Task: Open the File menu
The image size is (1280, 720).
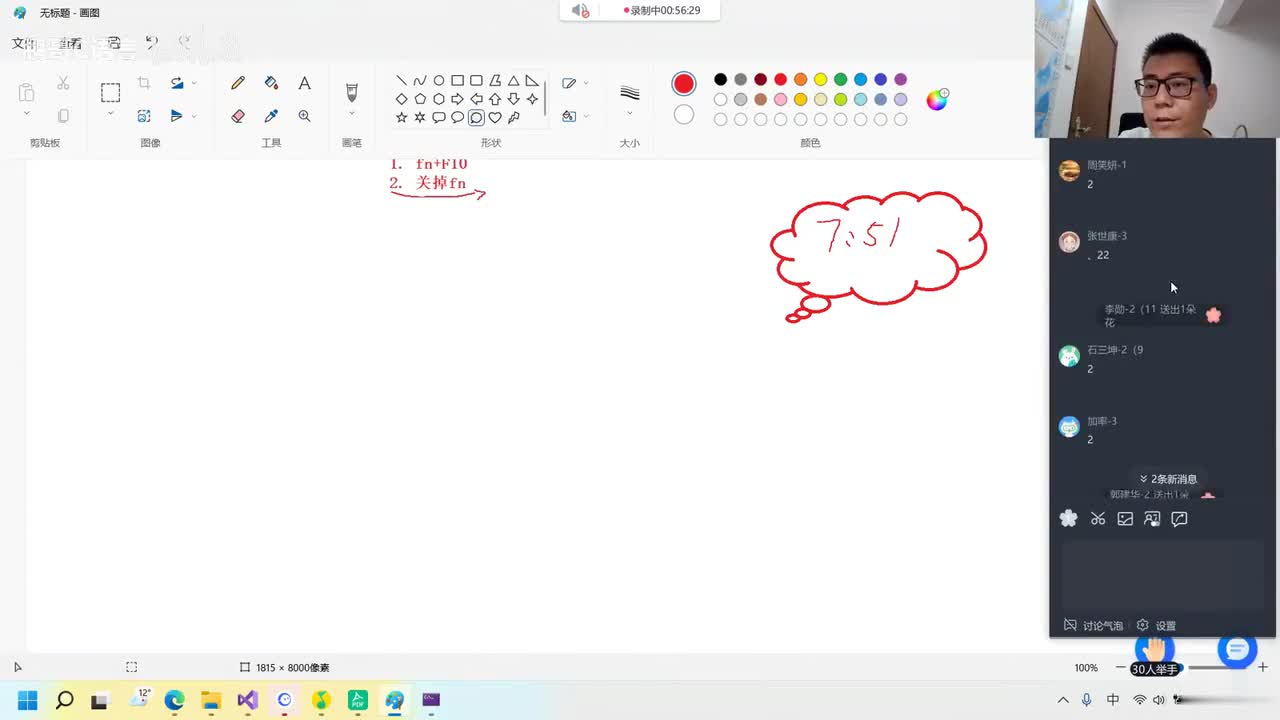Action: 23,43
